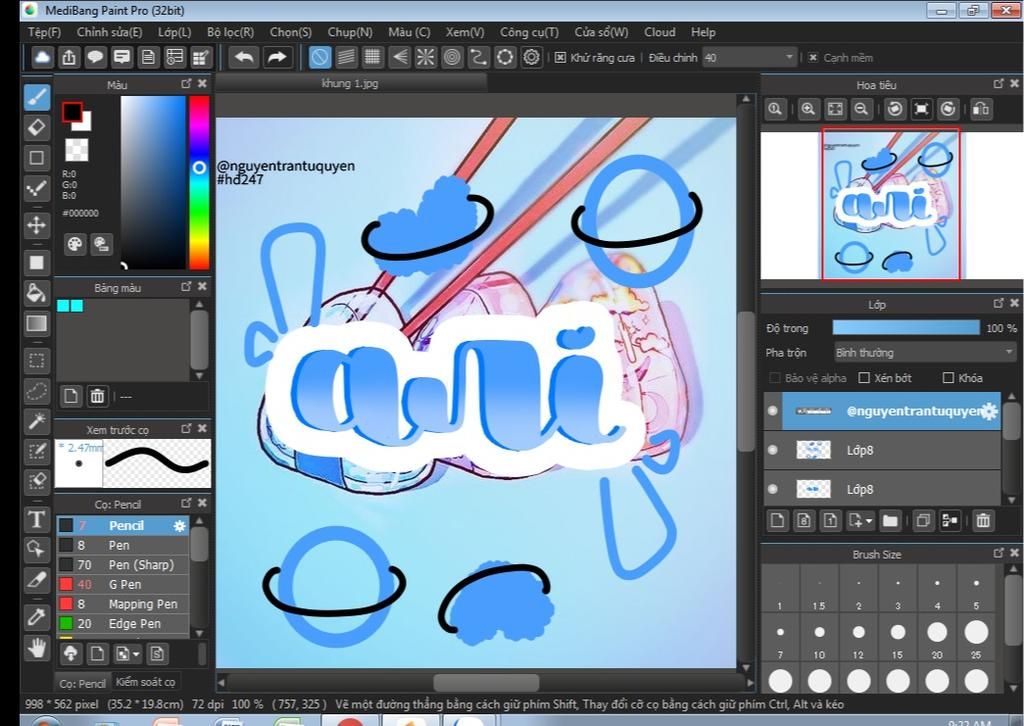Screen dimensions: 1024x726
Task: Select the Eyedropper tool
Action: pyautogui.click(x=37, y=616)
